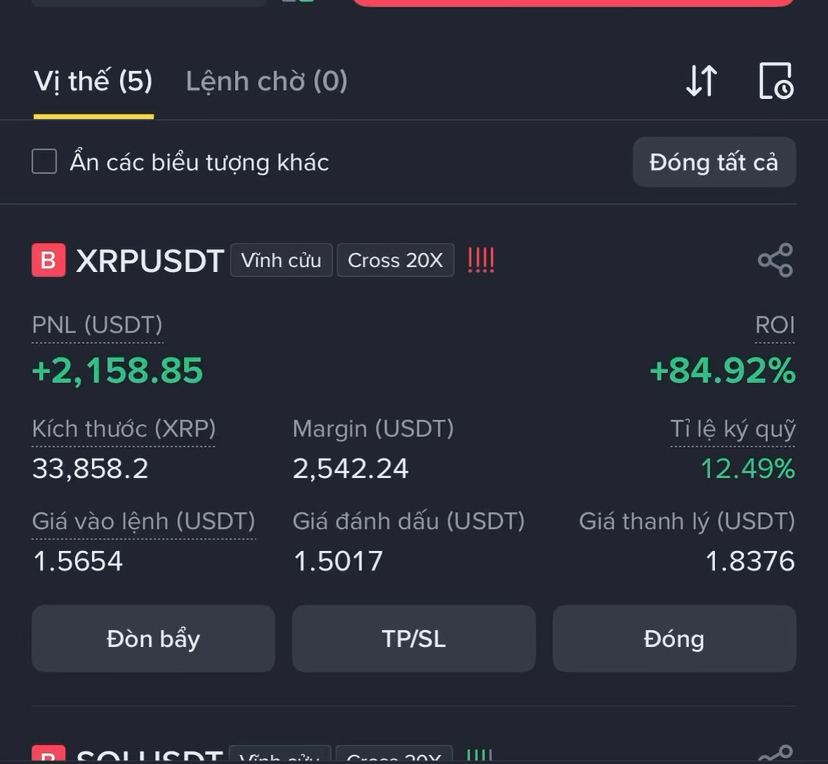828x764 pixels.
Task: Close the XRPUSDT position with Đóng
Action: pos(674,638)
